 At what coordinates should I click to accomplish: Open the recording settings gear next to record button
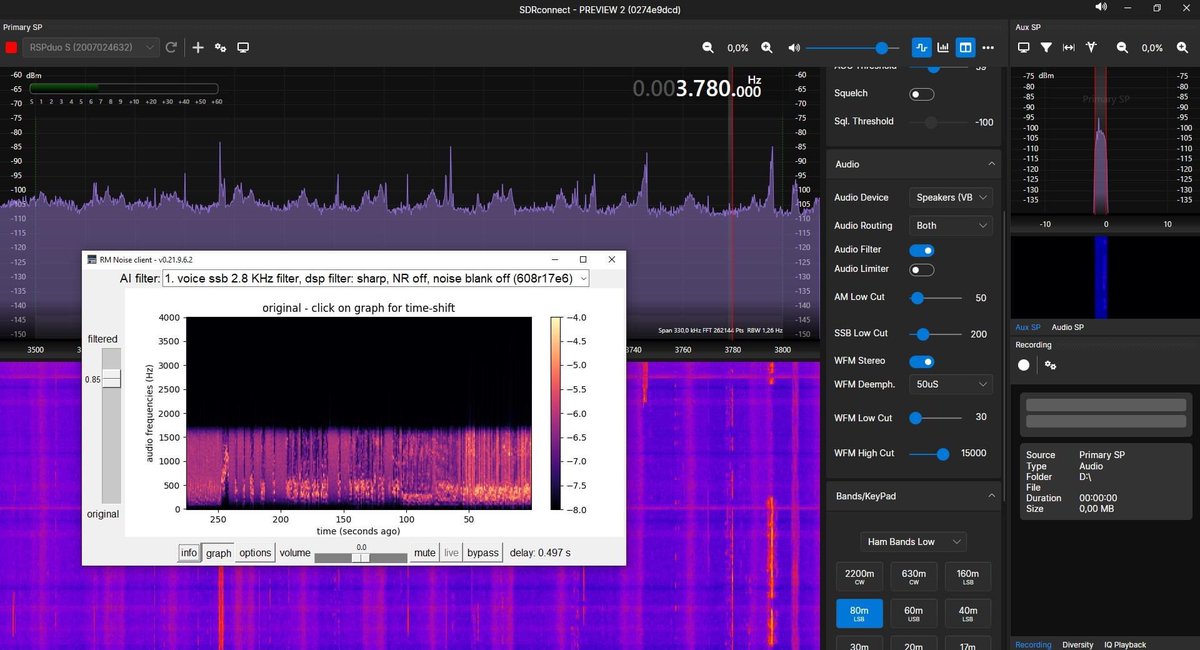pyautogui.click(x=1048, y=365)
